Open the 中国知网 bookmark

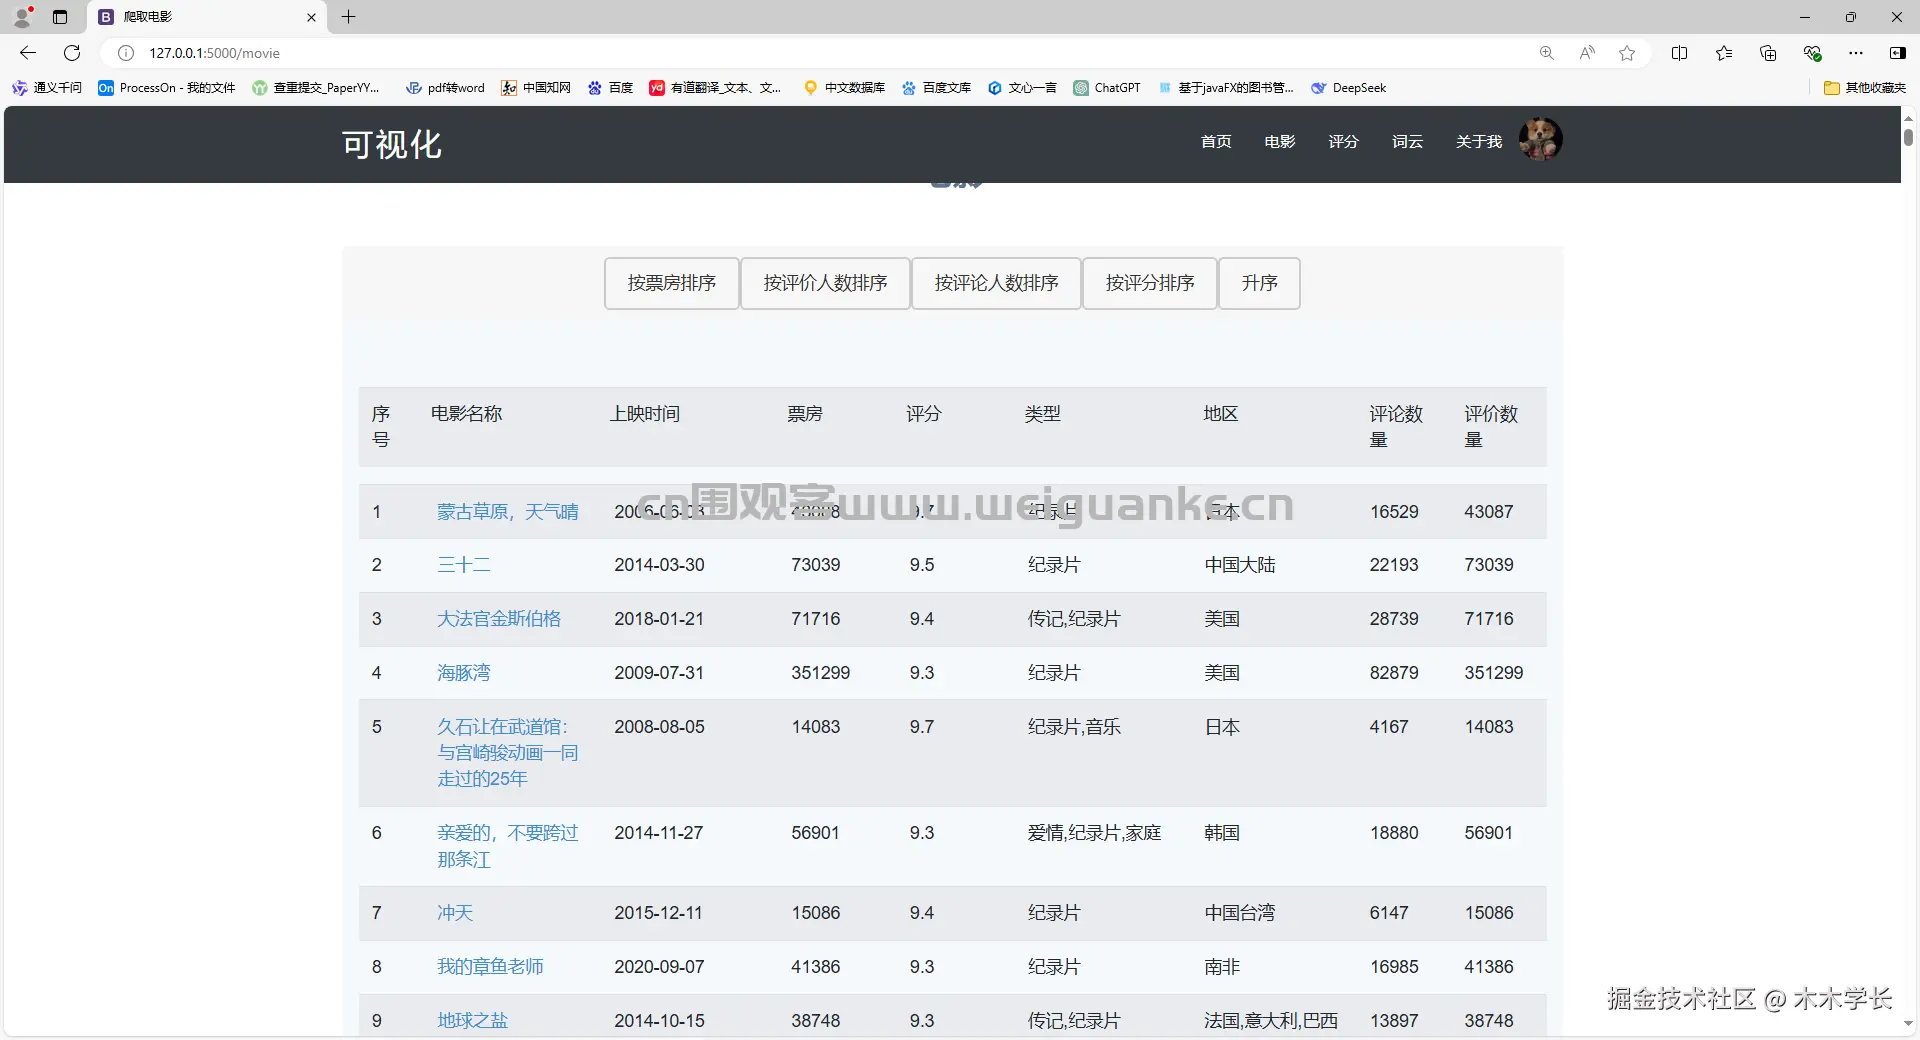(536, 88)
